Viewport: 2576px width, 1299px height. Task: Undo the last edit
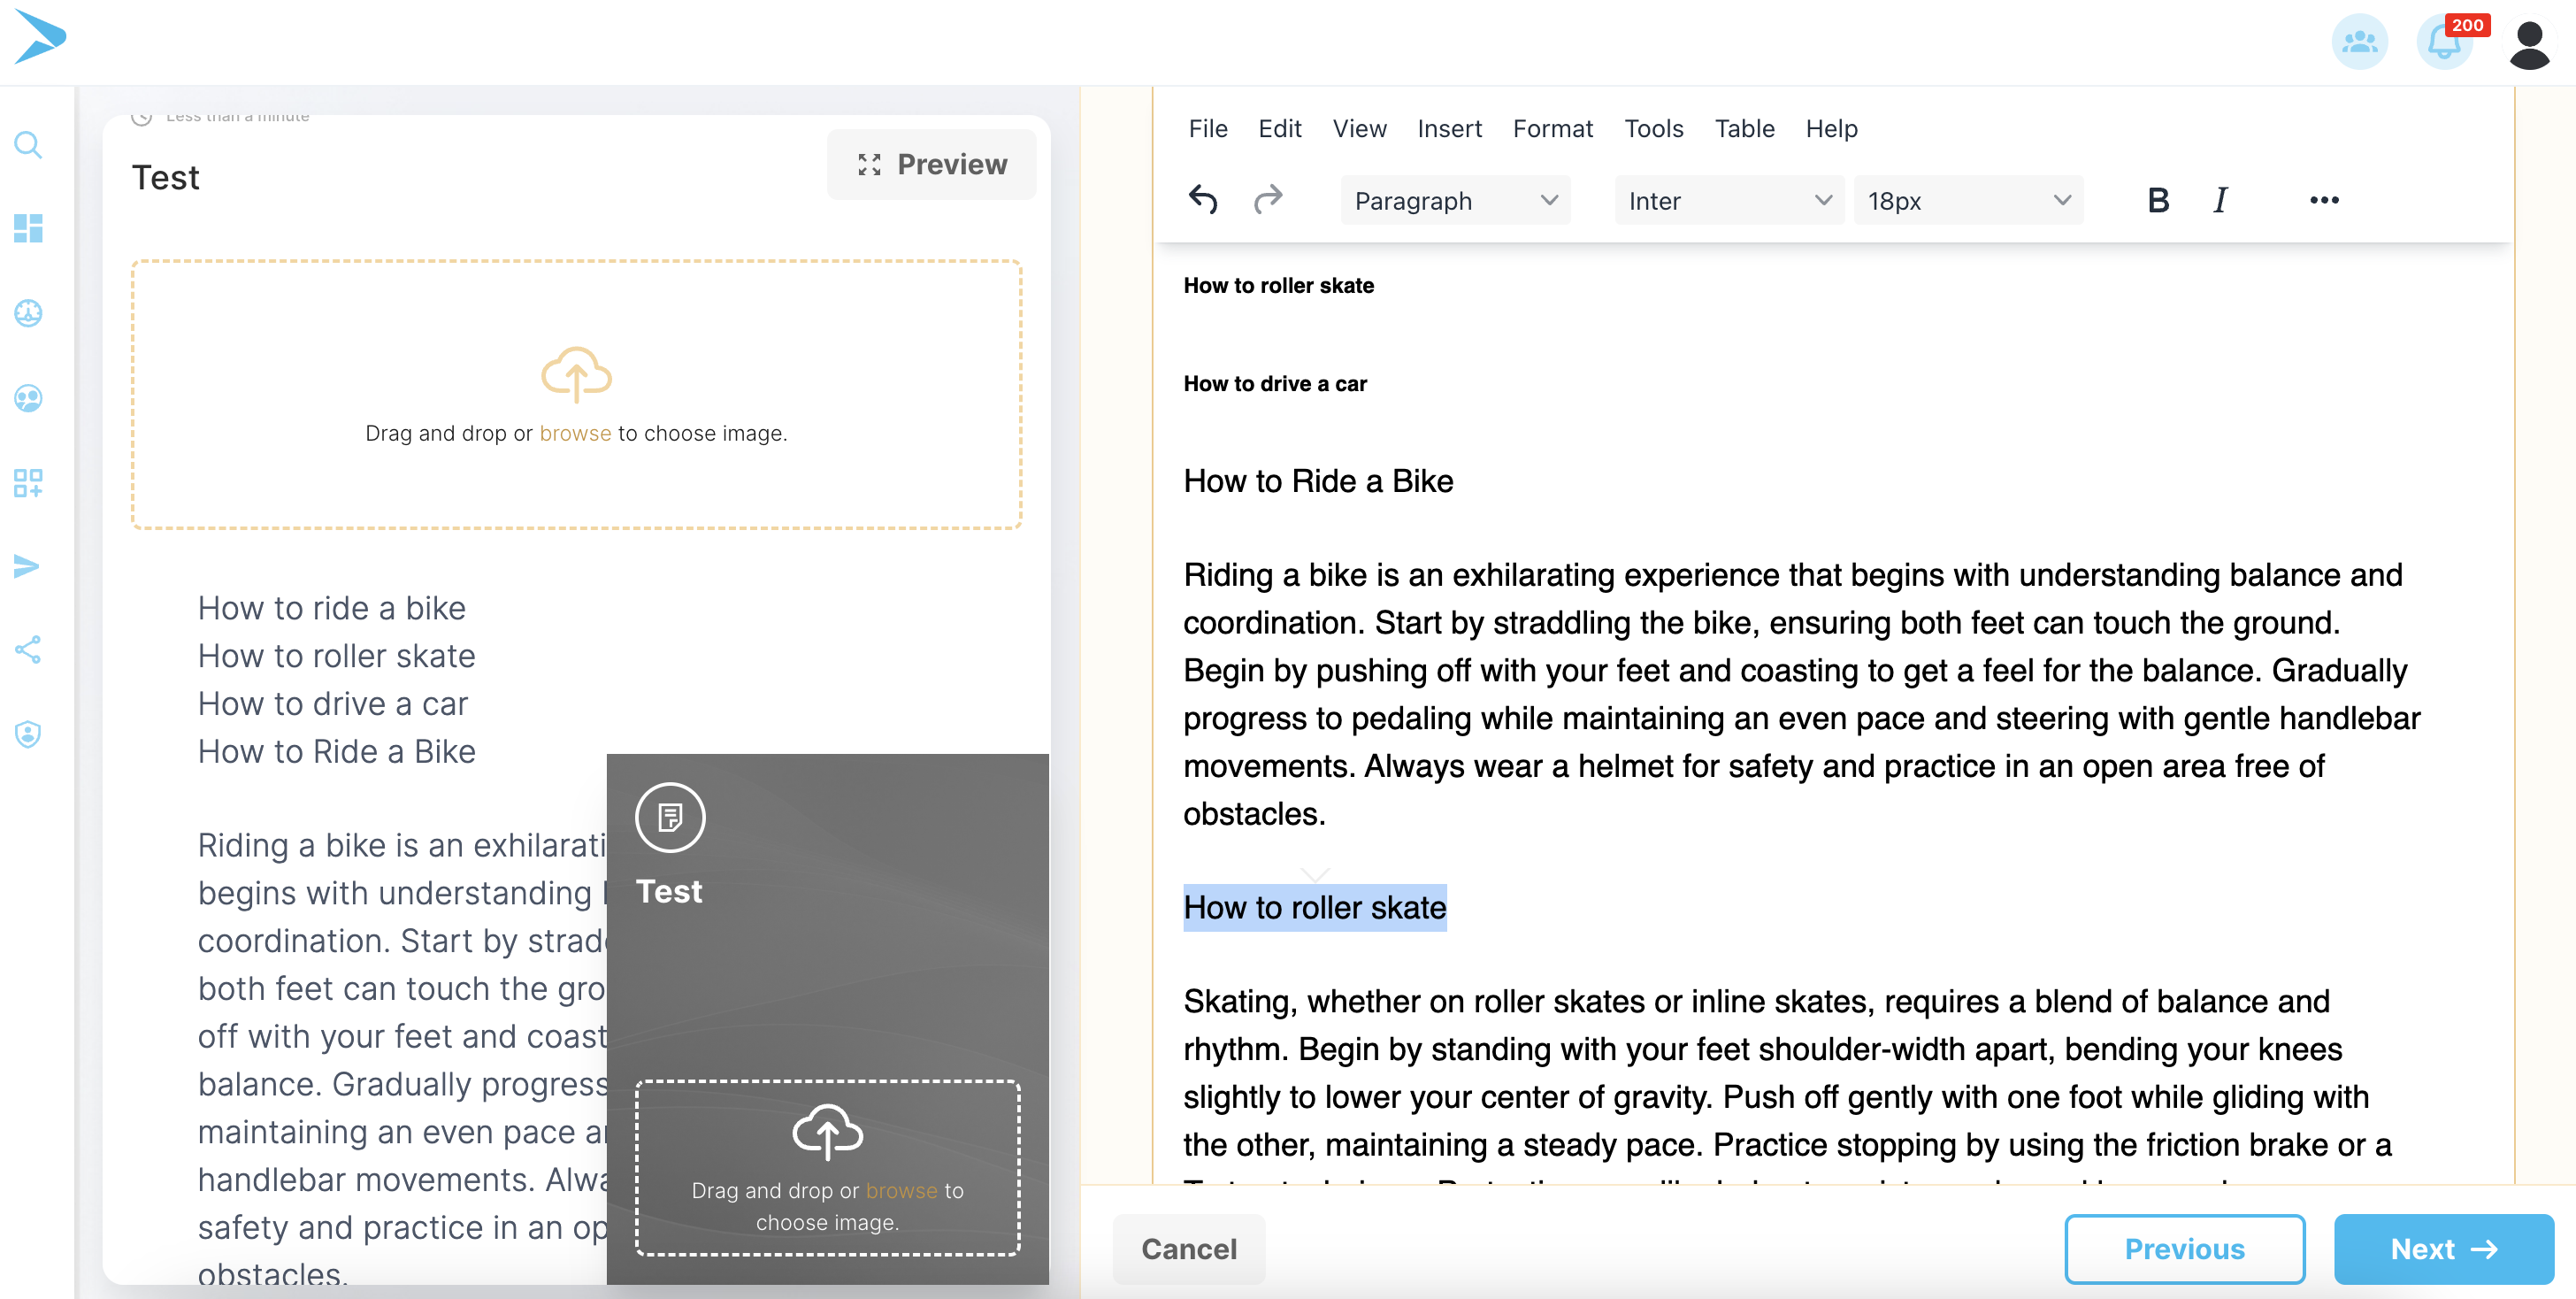pos(1203,200)
